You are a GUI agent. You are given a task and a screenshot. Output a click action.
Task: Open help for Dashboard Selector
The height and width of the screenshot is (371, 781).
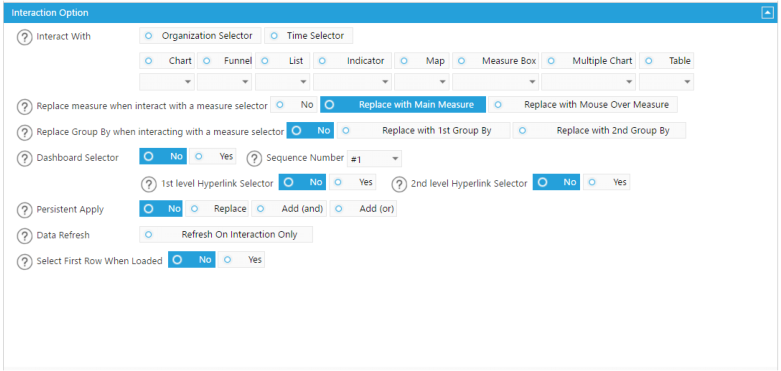pos(24,158)
